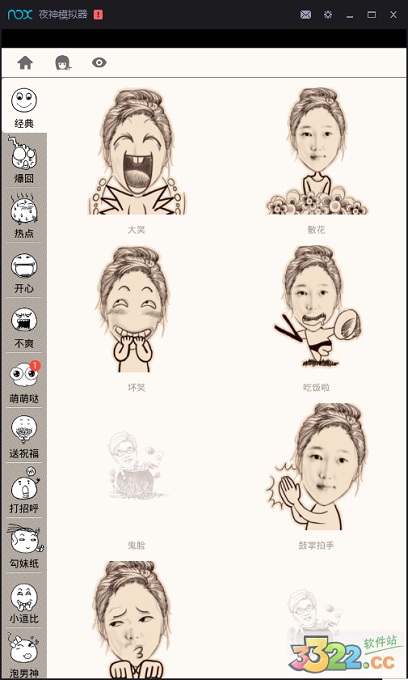Go to the home screen icon
Image resolution: width=408 pixels, height=680 pixels.
(x=25, y=63)
